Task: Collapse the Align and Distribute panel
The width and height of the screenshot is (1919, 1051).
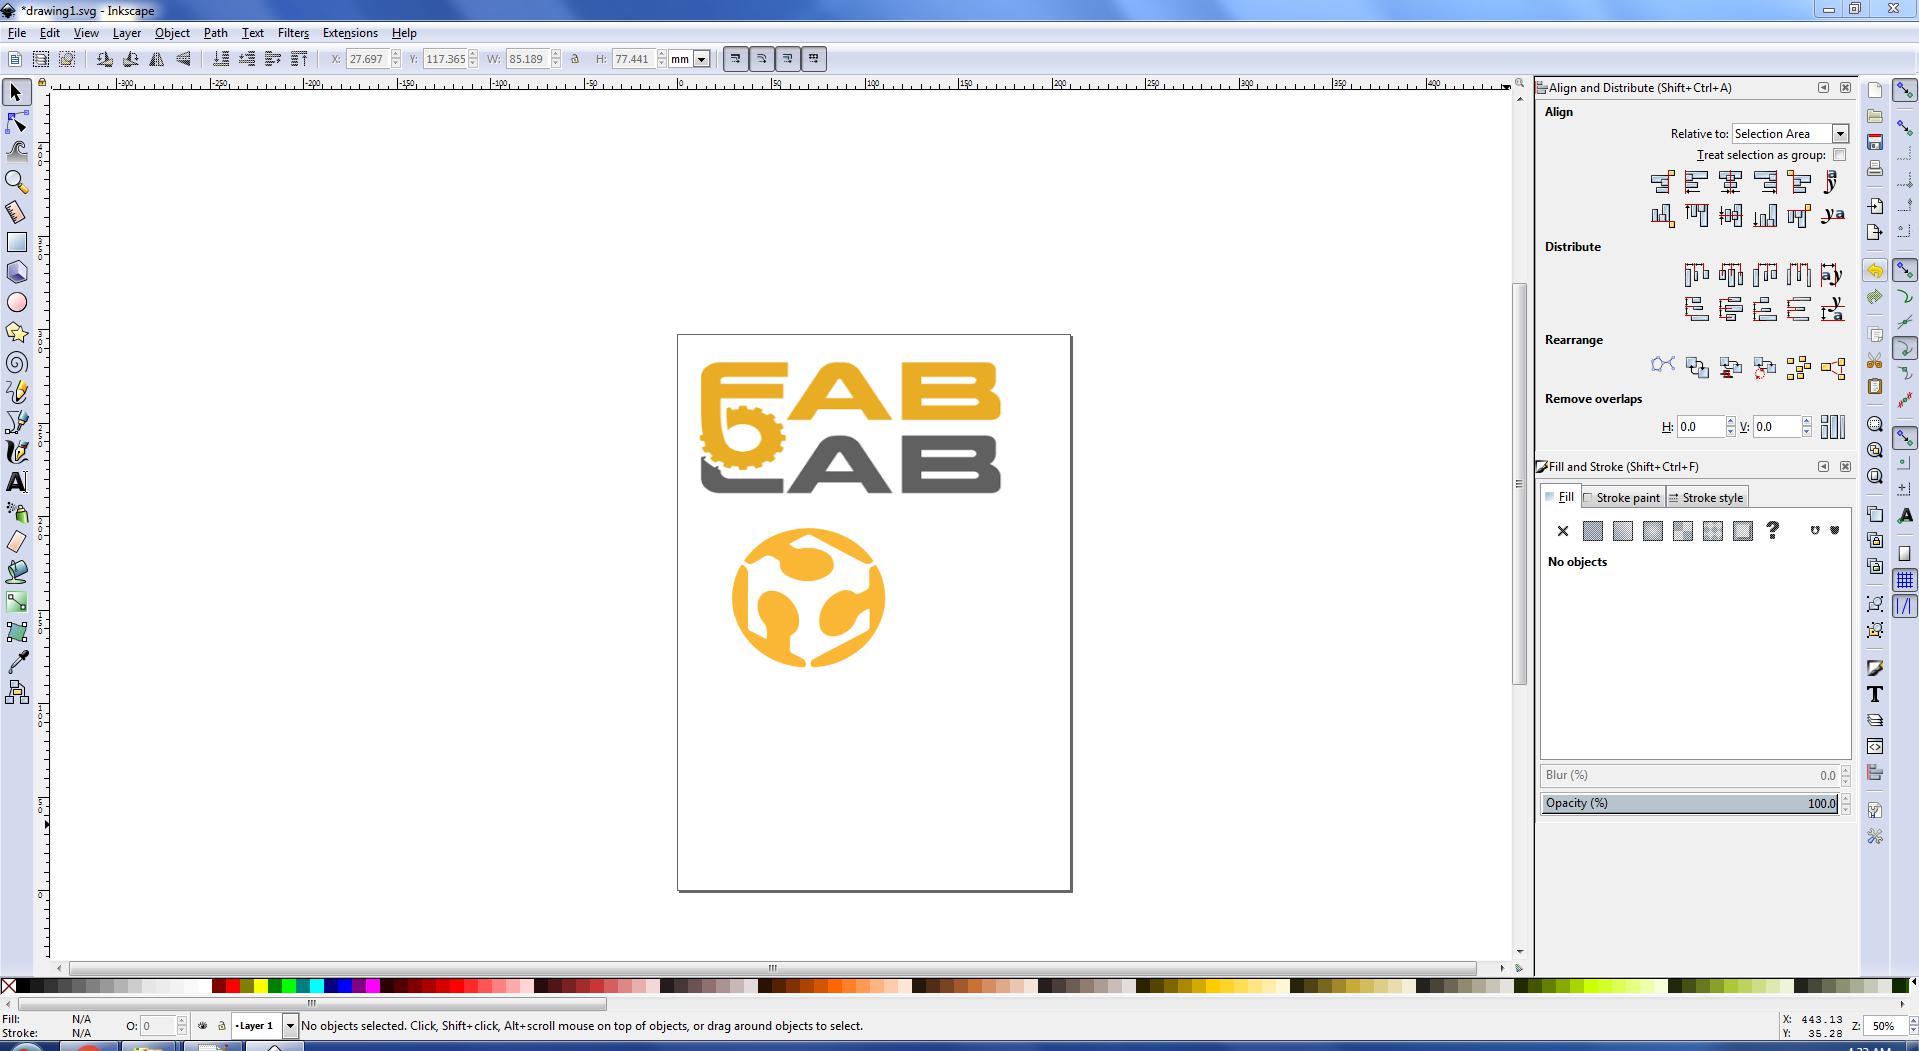Action: [x=1823, y=88]
